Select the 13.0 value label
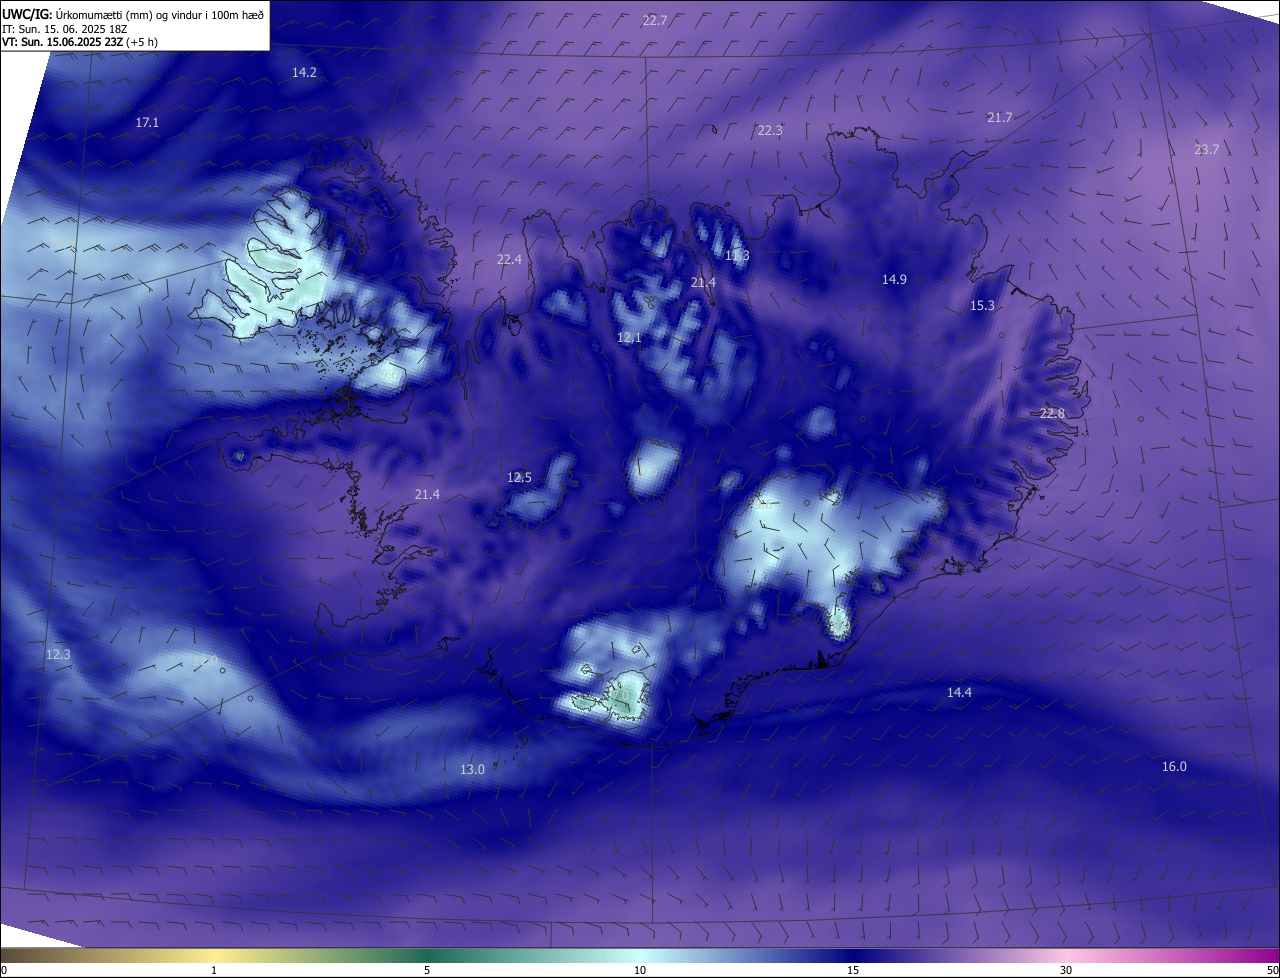 [x=472, y=769]
